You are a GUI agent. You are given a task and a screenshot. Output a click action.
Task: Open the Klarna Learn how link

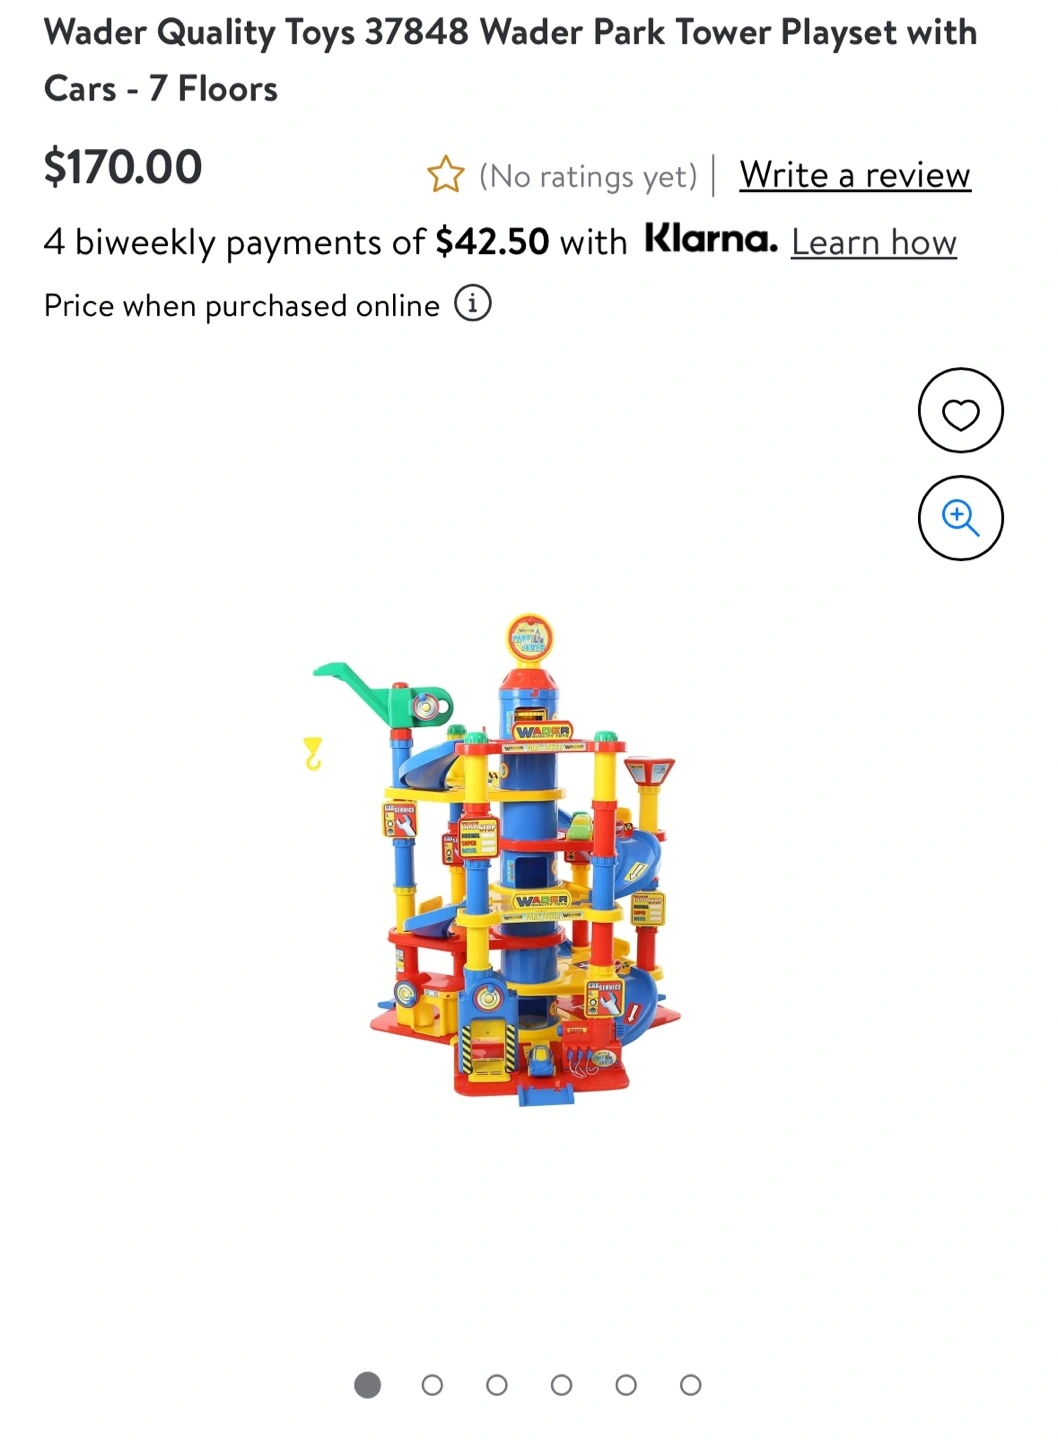[x=874, y=242]
